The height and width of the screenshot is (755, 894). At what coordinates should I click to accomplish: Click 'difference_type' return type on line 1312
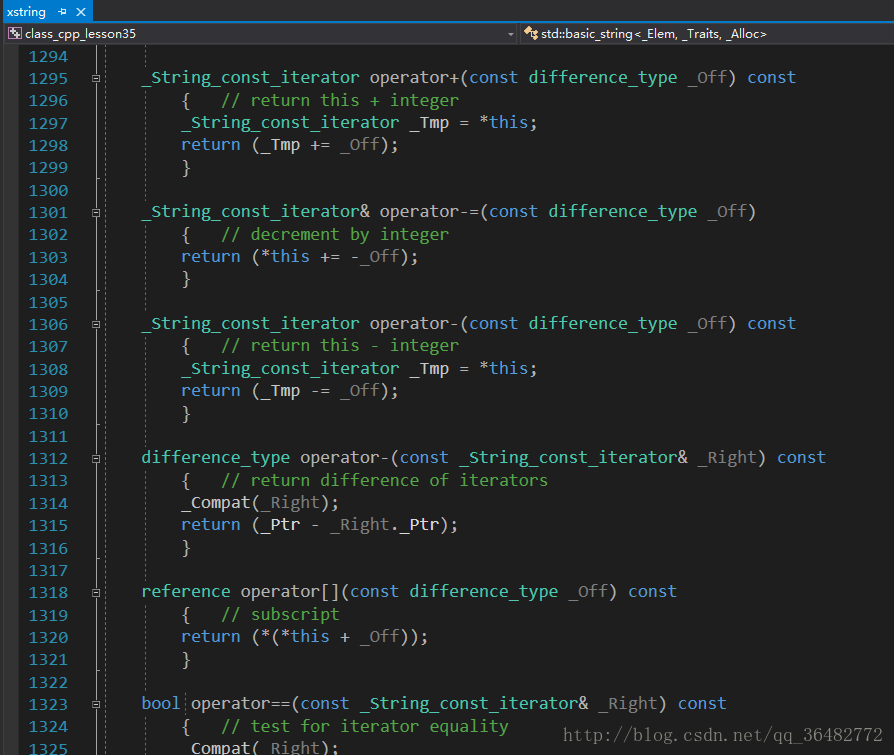[x=216, y=457]
